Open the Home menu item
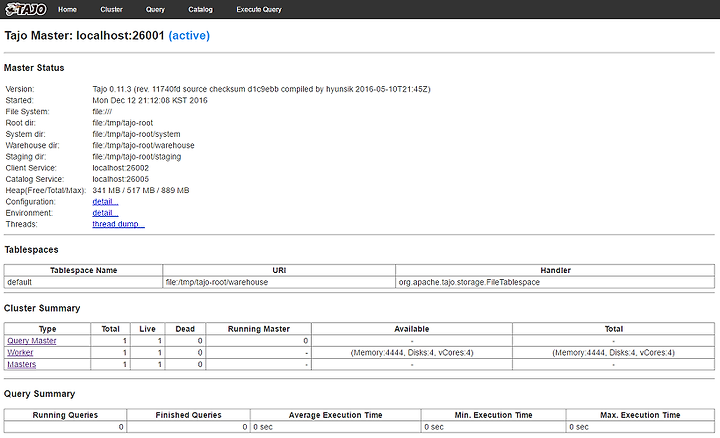The width and height of the screenshot is (720, 438). point(68,10)
